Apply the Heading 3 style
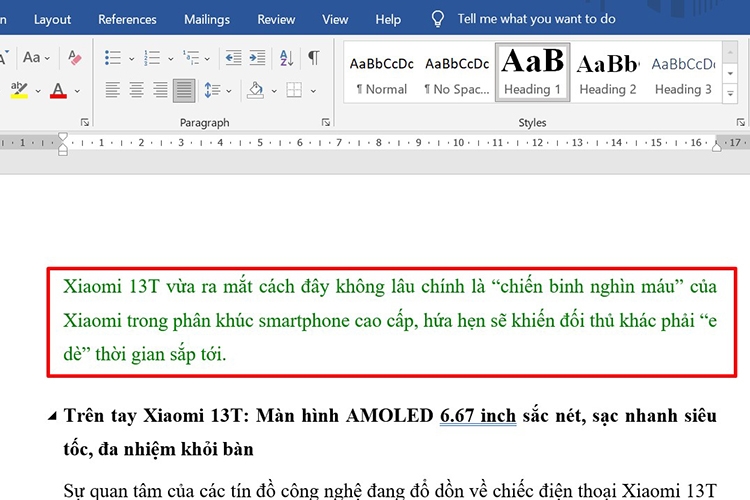 point(683,73)
